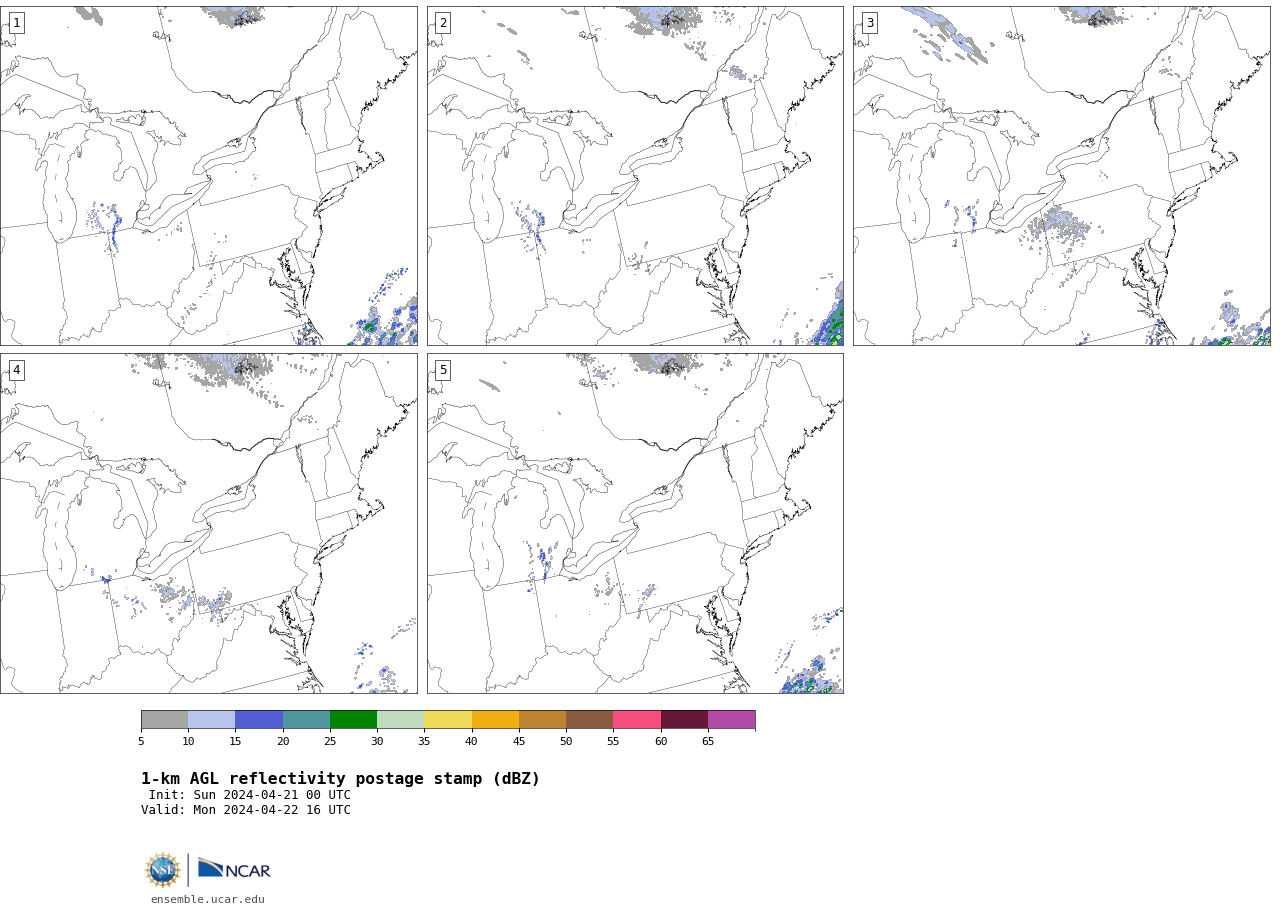This screenshot has height=910, width=1280.
Task: Click the panel number label 4
Action: 16,370
